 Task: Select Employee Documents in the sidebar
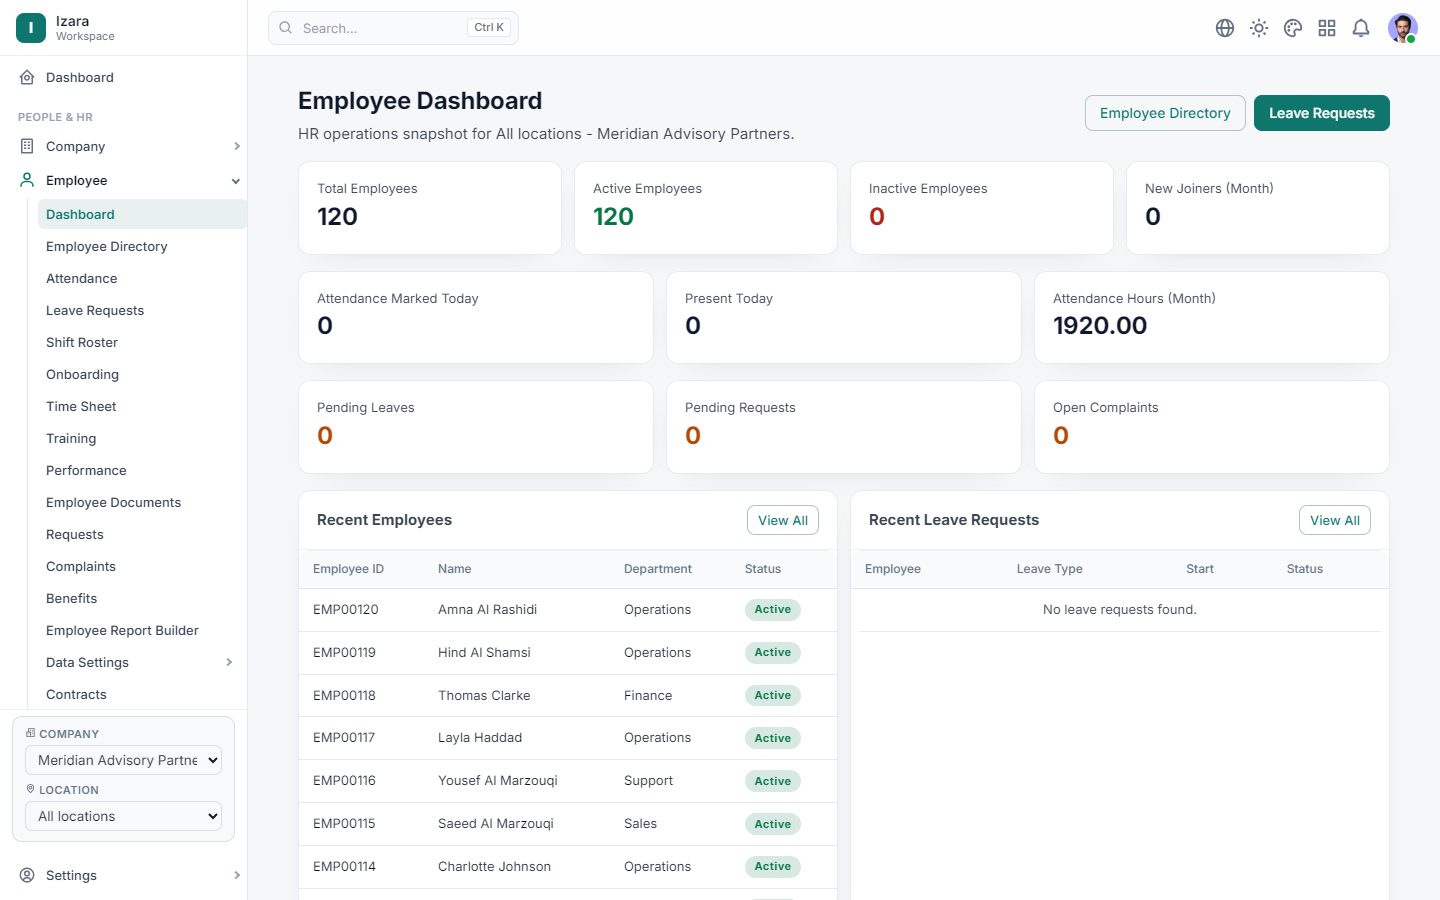click(x=114, y=502)
